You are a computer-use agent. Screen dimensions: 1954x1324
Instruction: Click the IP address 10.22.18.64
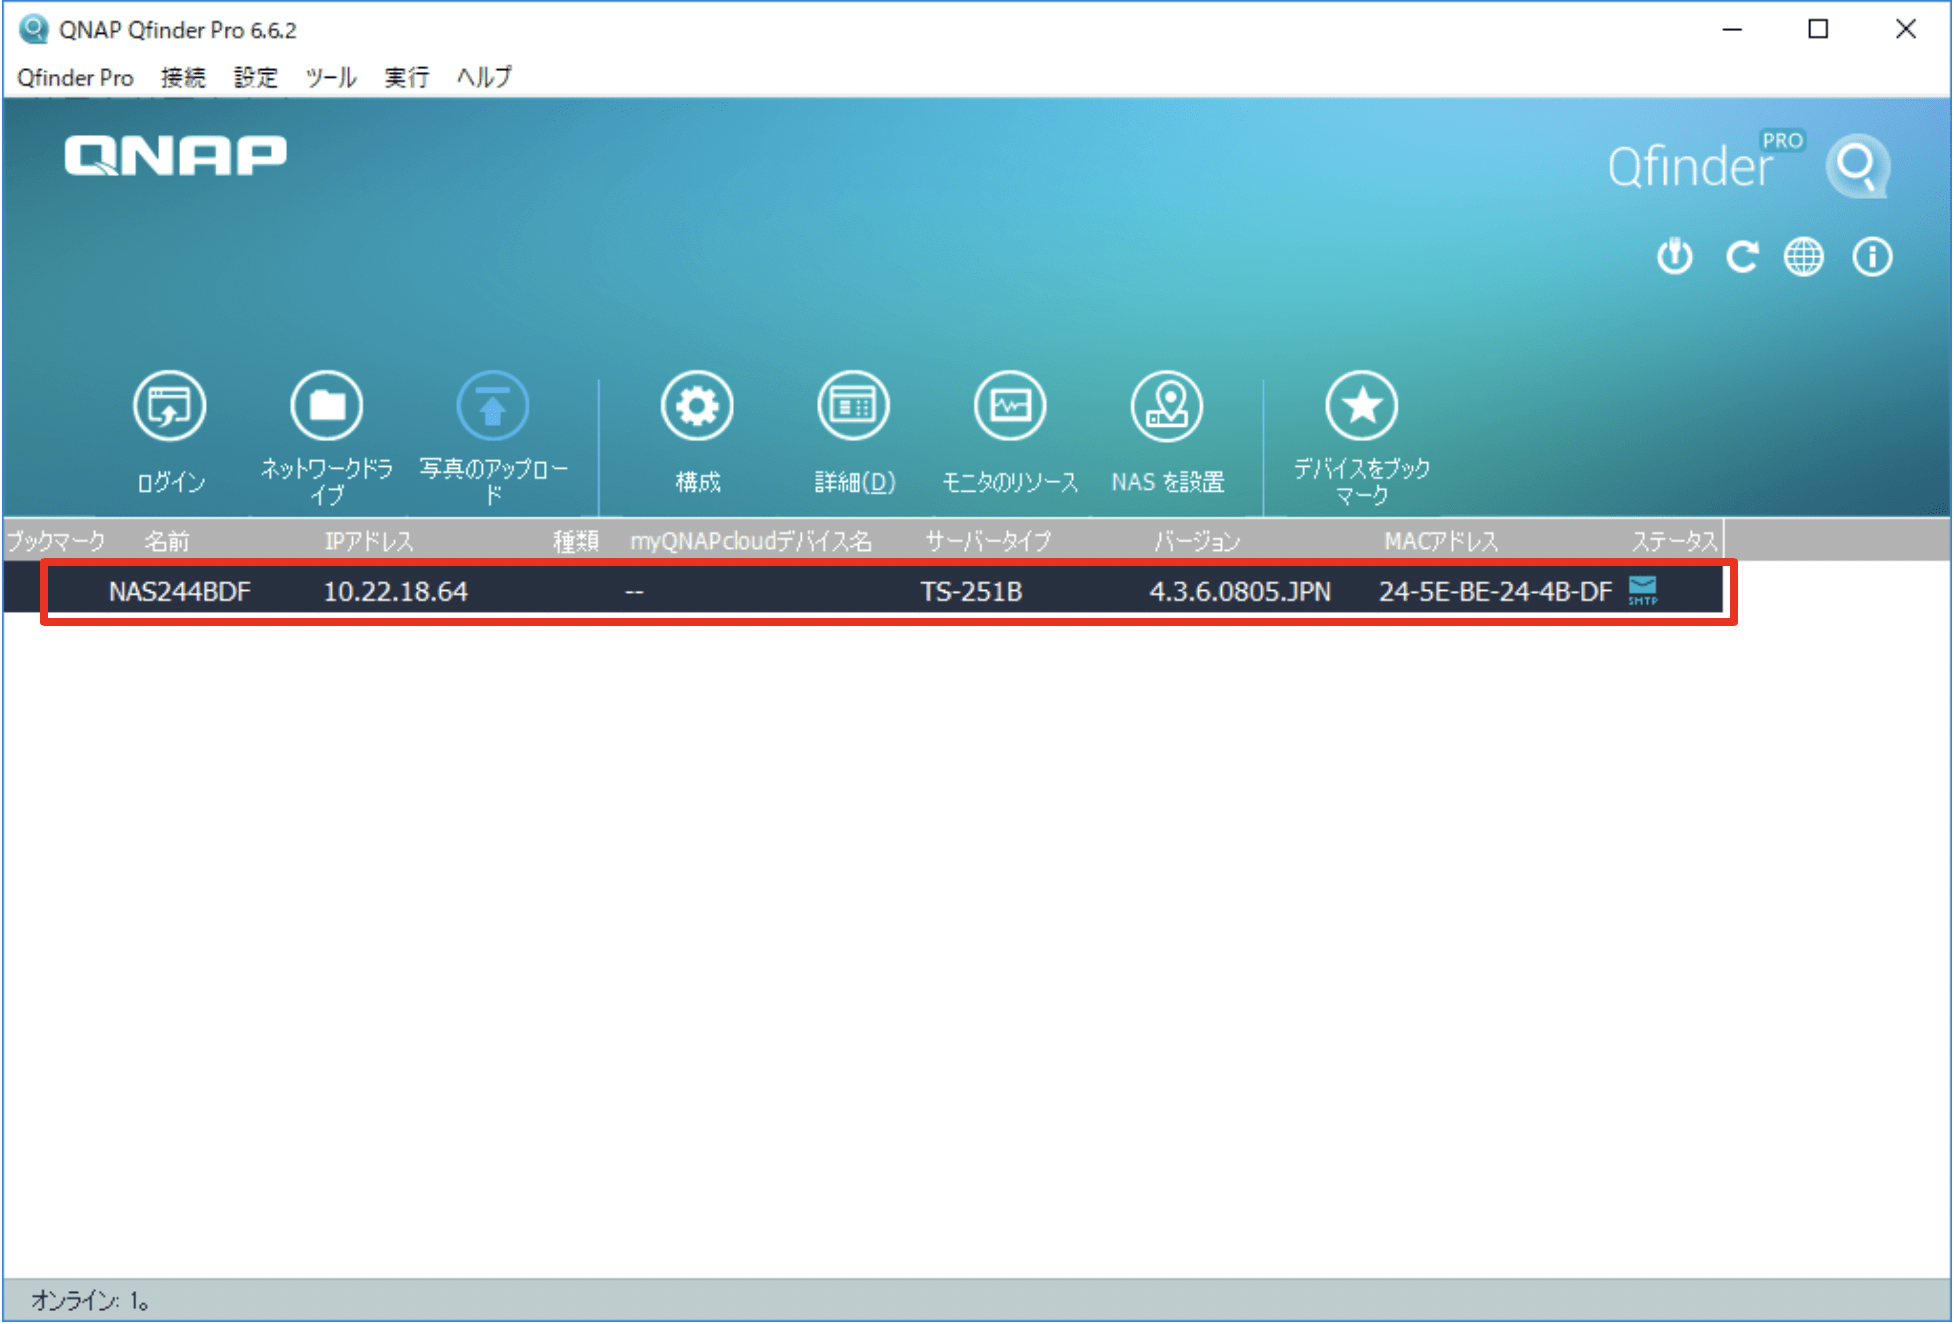pyautogui.click(x=395, y=591)
